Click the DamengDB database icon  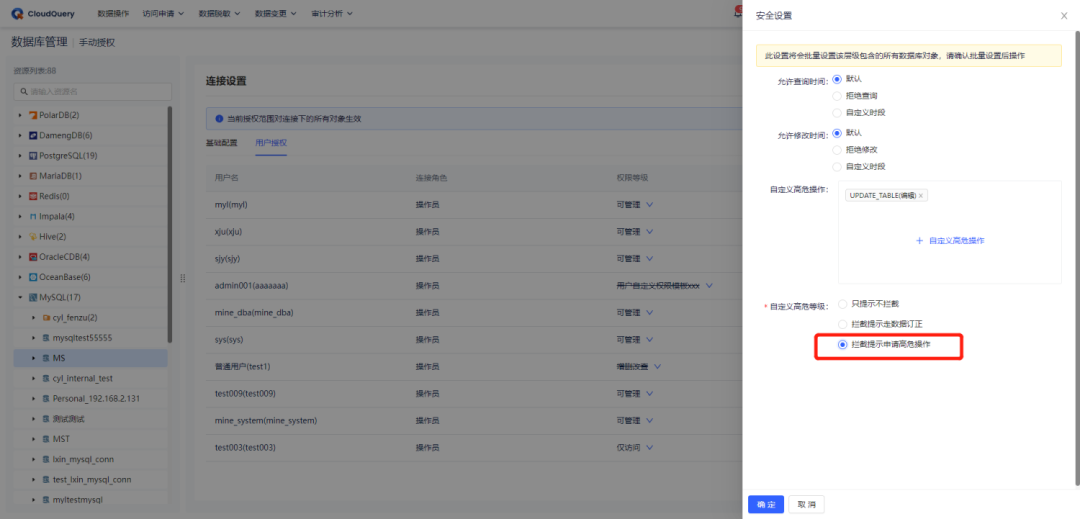(x=32, y=136)
